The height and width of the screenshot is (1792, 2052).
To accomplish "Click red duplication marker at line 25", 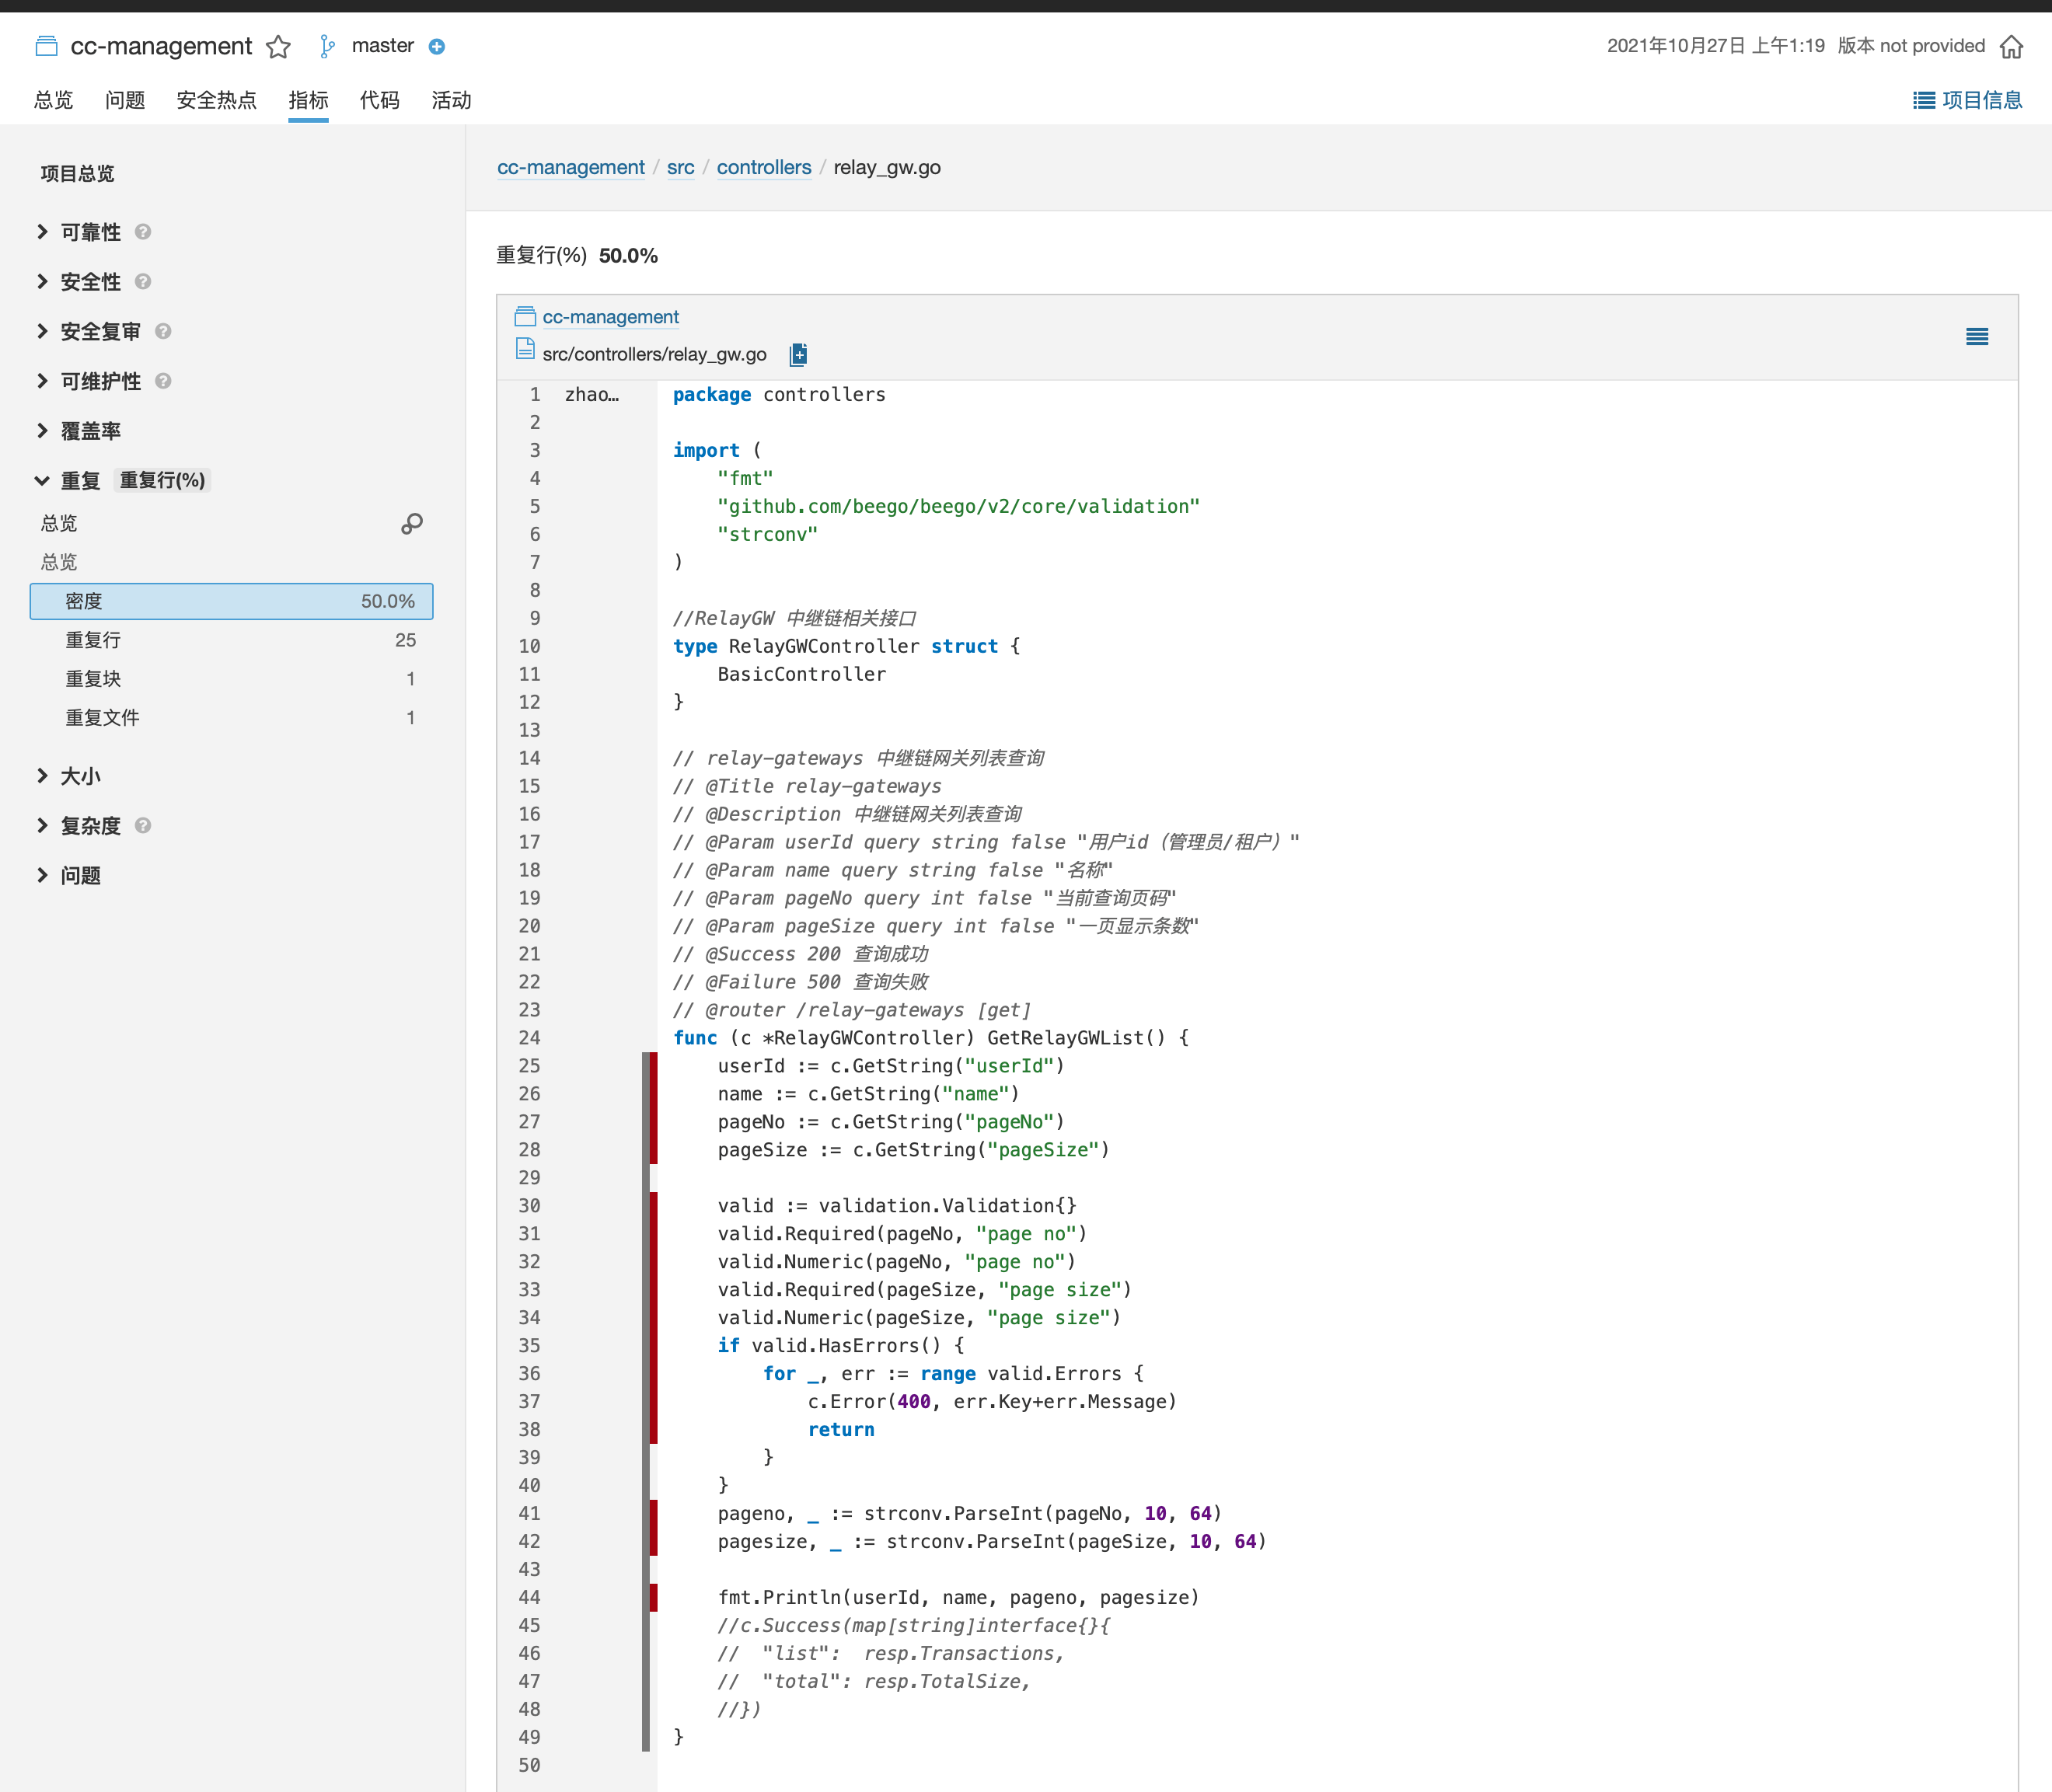I will coord(653,1066).
